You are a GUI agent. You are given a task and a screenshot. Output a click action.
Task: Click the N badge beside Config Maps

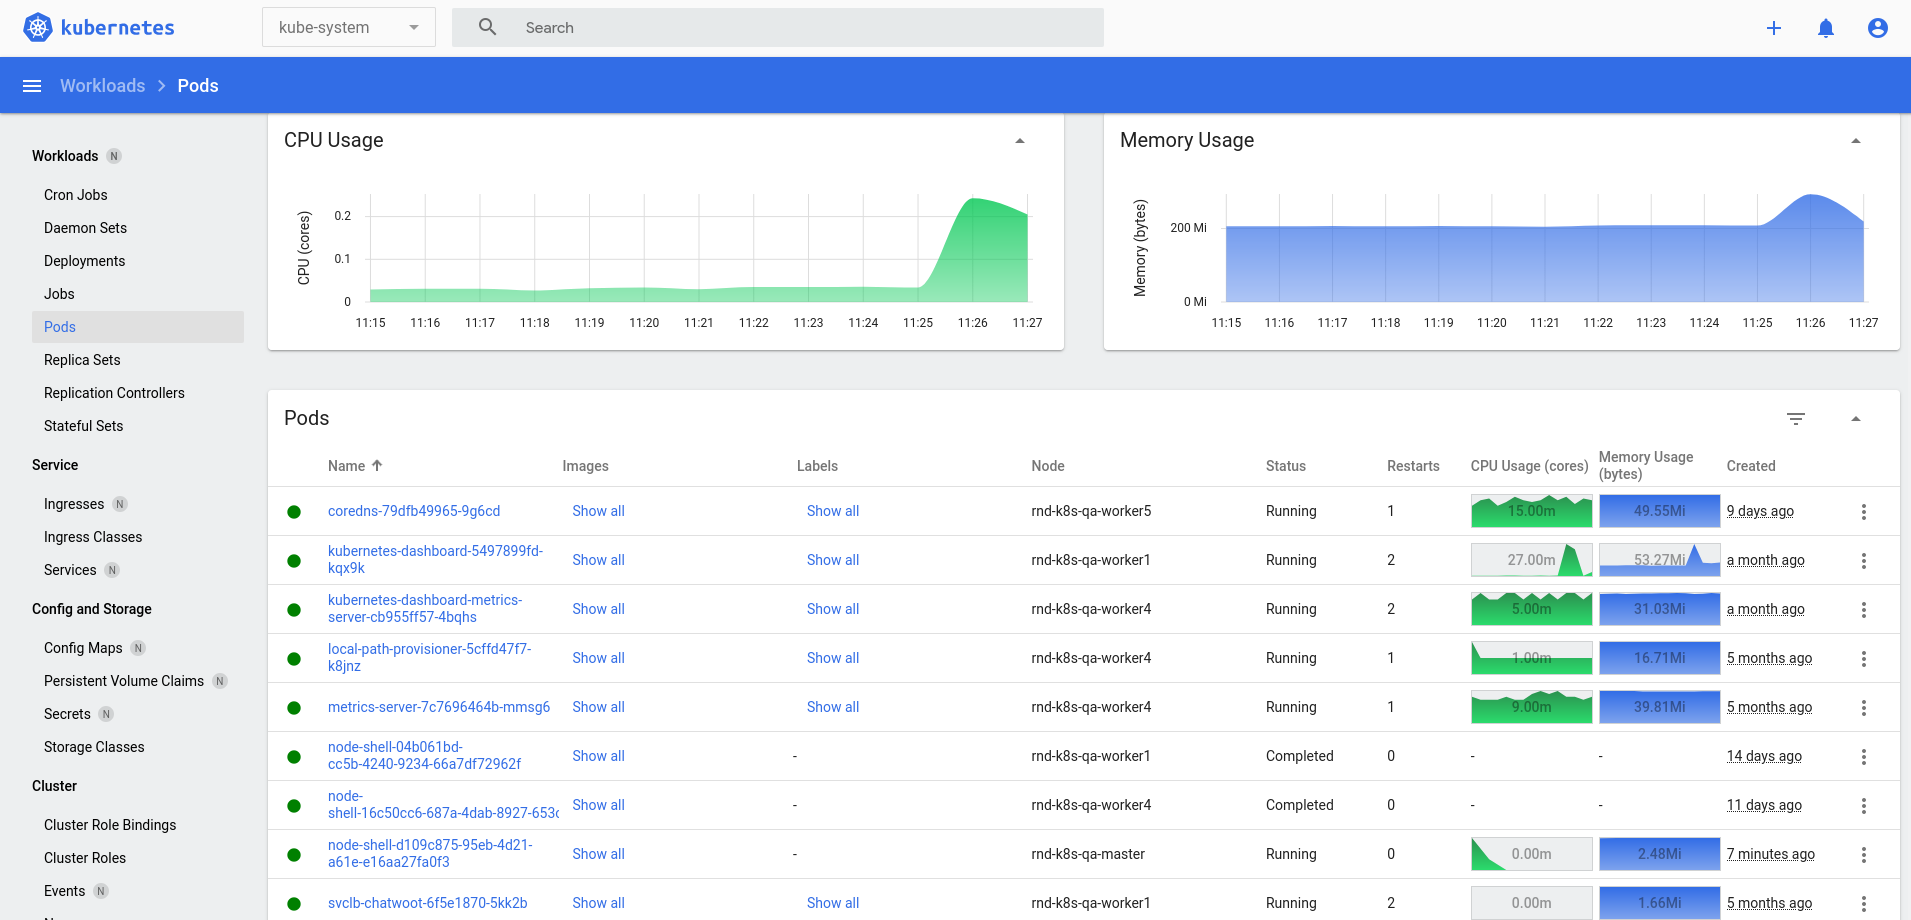pos(138,648)
